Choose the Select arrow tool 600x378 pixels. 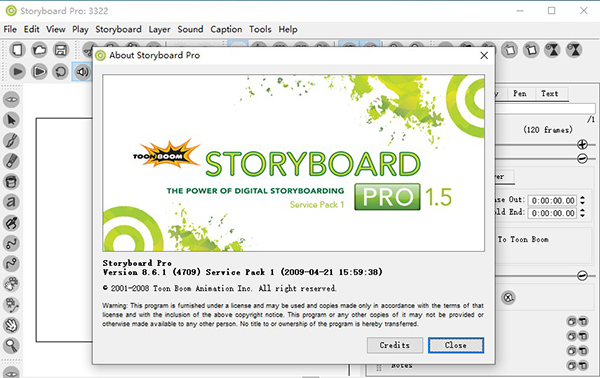coord(11,120)
